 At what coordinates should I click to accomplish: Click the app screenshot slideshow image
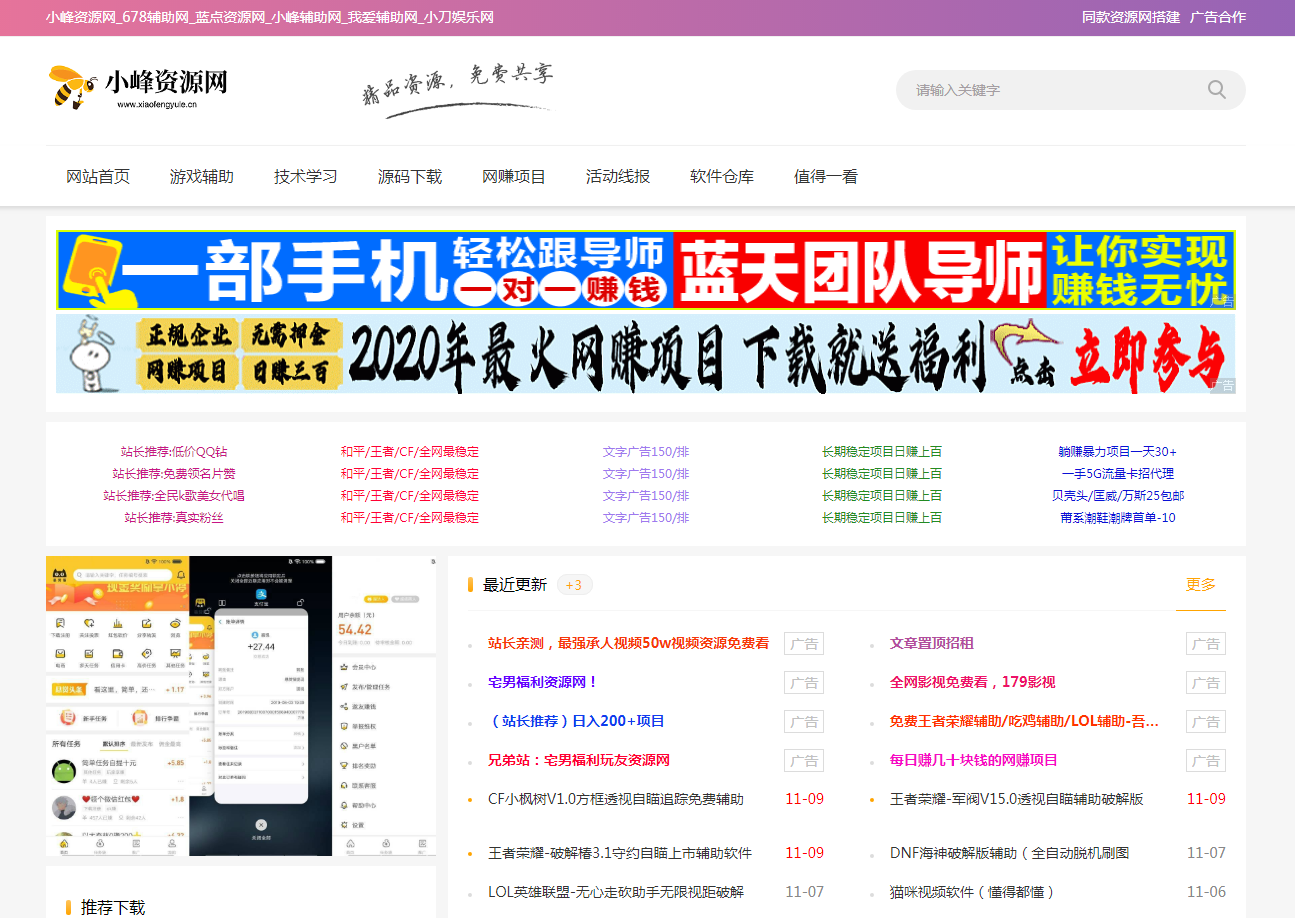click(x=241, y=706)
